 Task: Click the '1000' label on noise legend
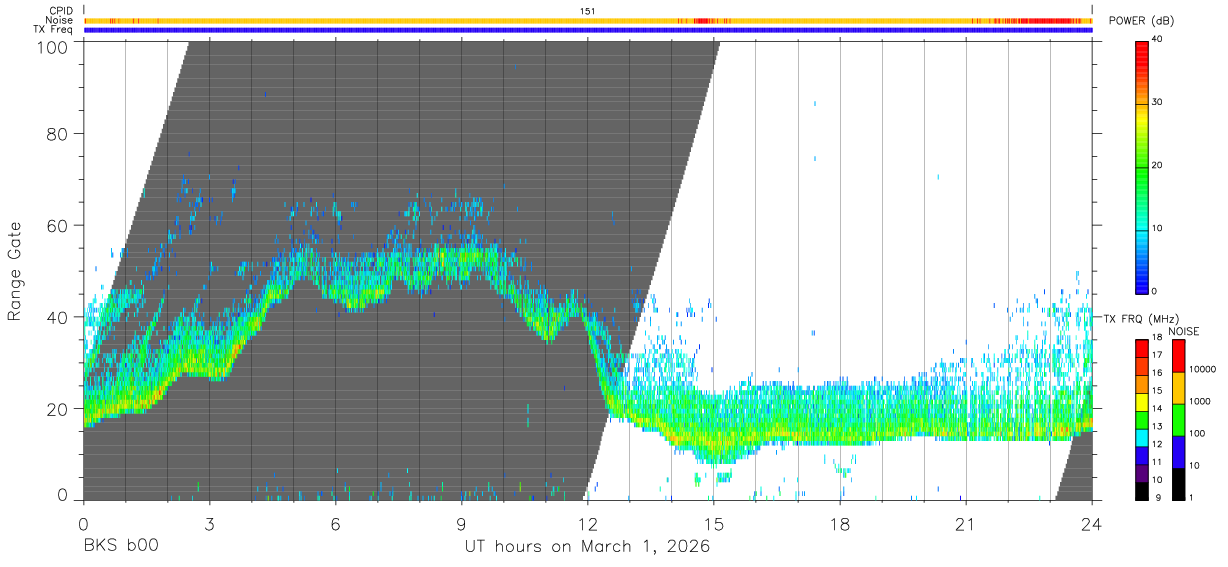pos(1200,401)
